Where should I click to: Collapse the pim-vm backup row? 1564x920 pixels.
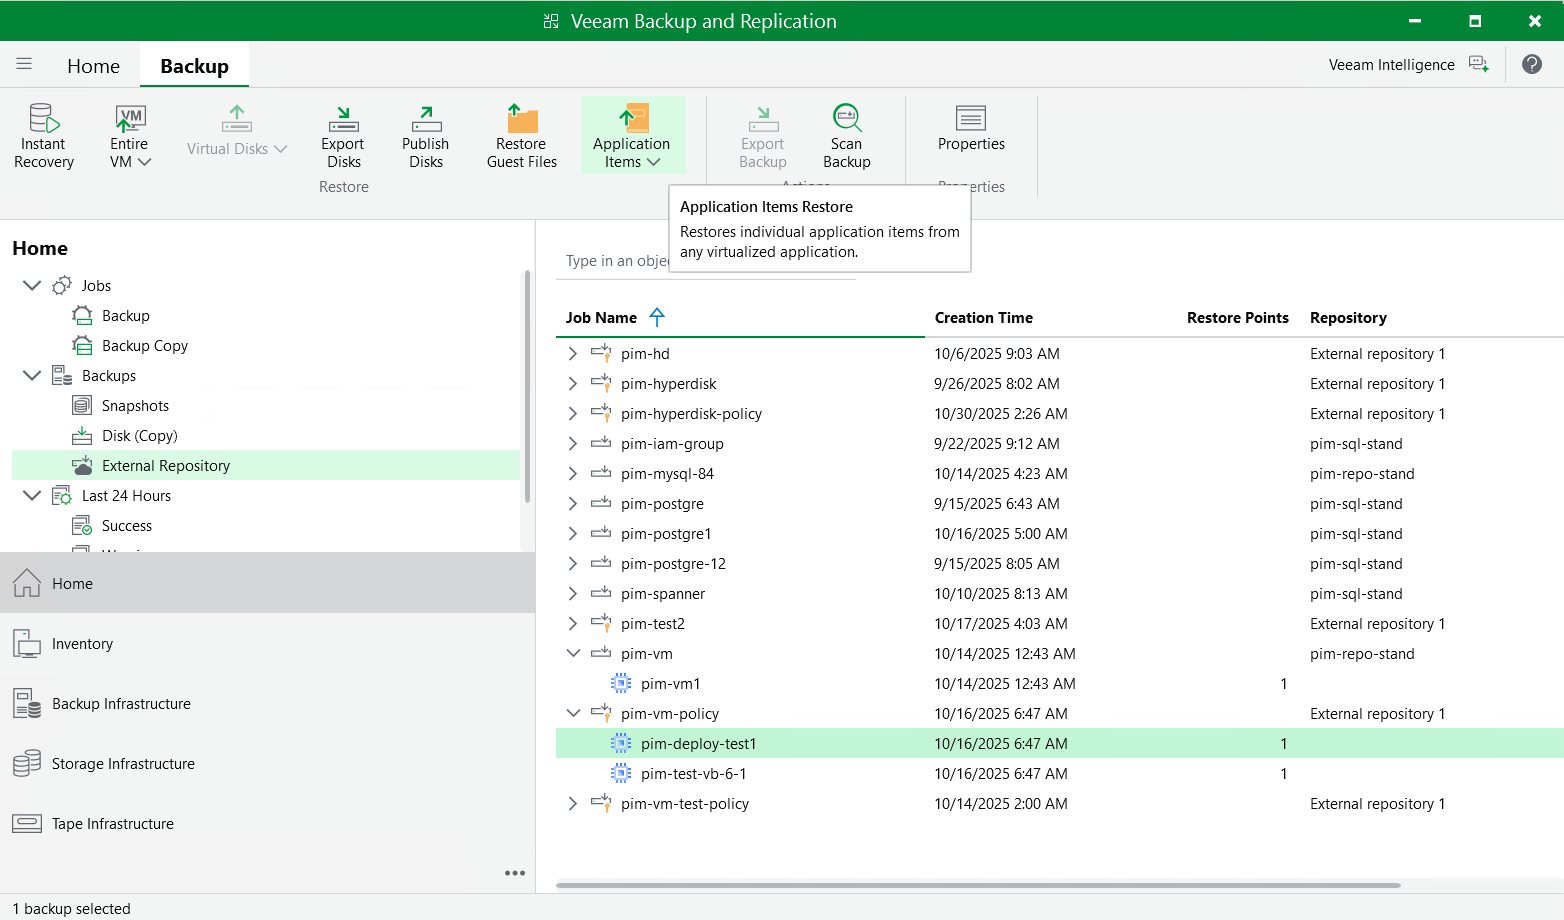point(573,654)
